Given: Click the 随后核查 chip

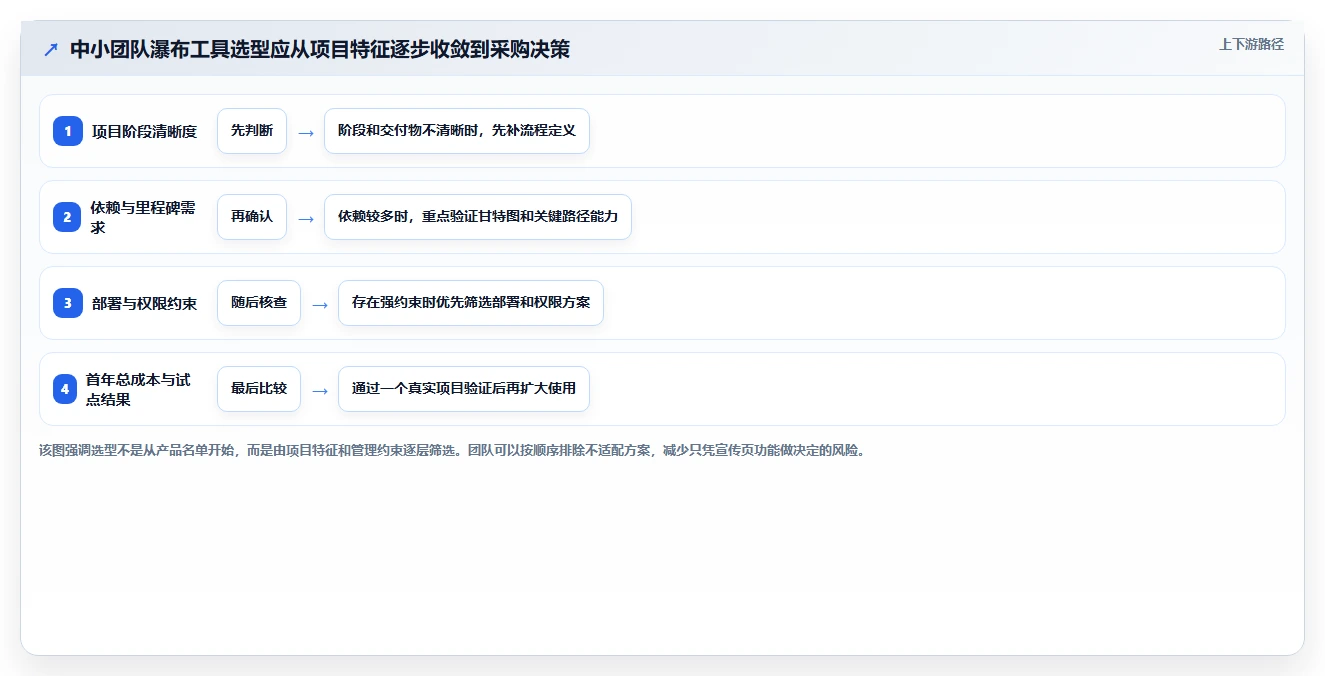Looking at the screenshot, I should point(259,303).
